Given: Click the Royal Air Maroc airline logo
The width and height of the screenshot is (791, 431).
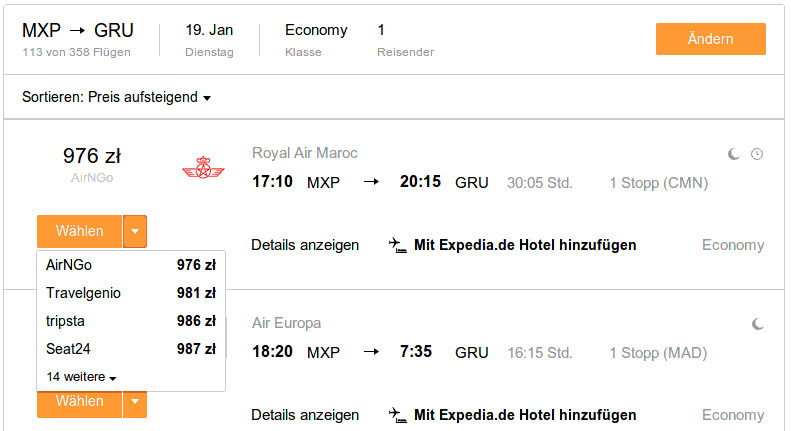Looking at the screenshot, I should point(203,168).
